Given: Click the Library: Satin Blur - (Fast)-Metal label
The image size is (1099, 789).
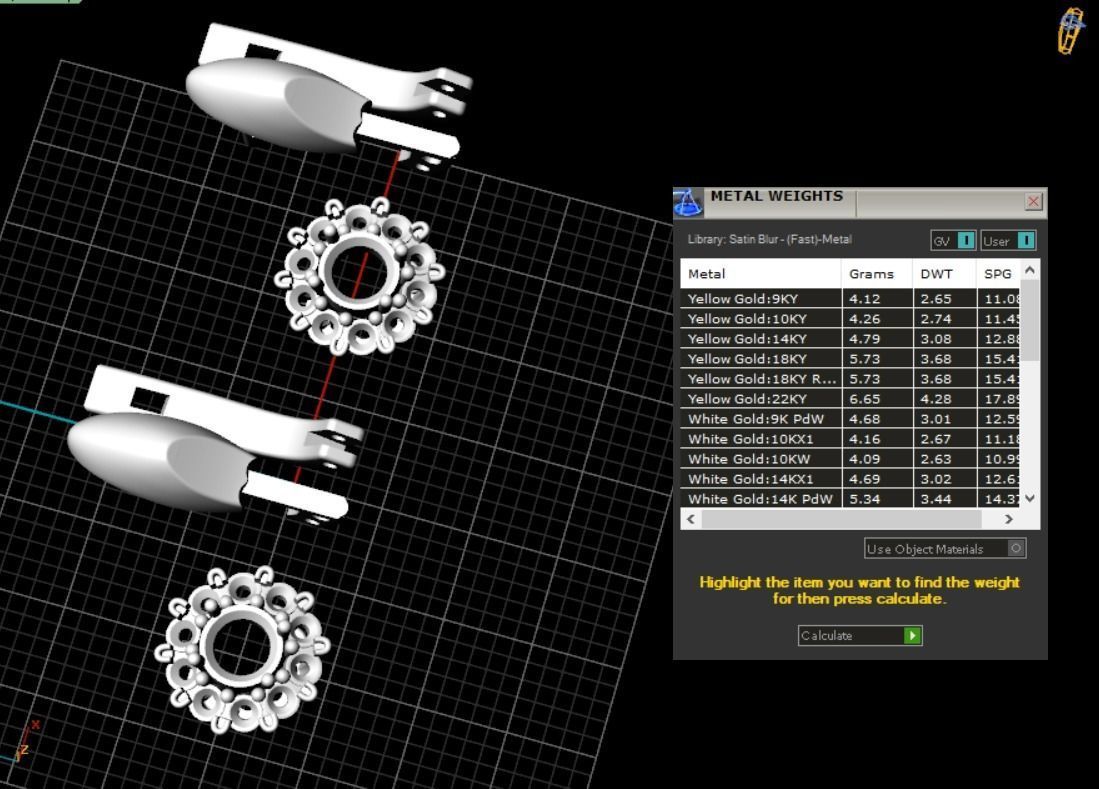Looking at the screenshot, I should [x=770, y=240].
